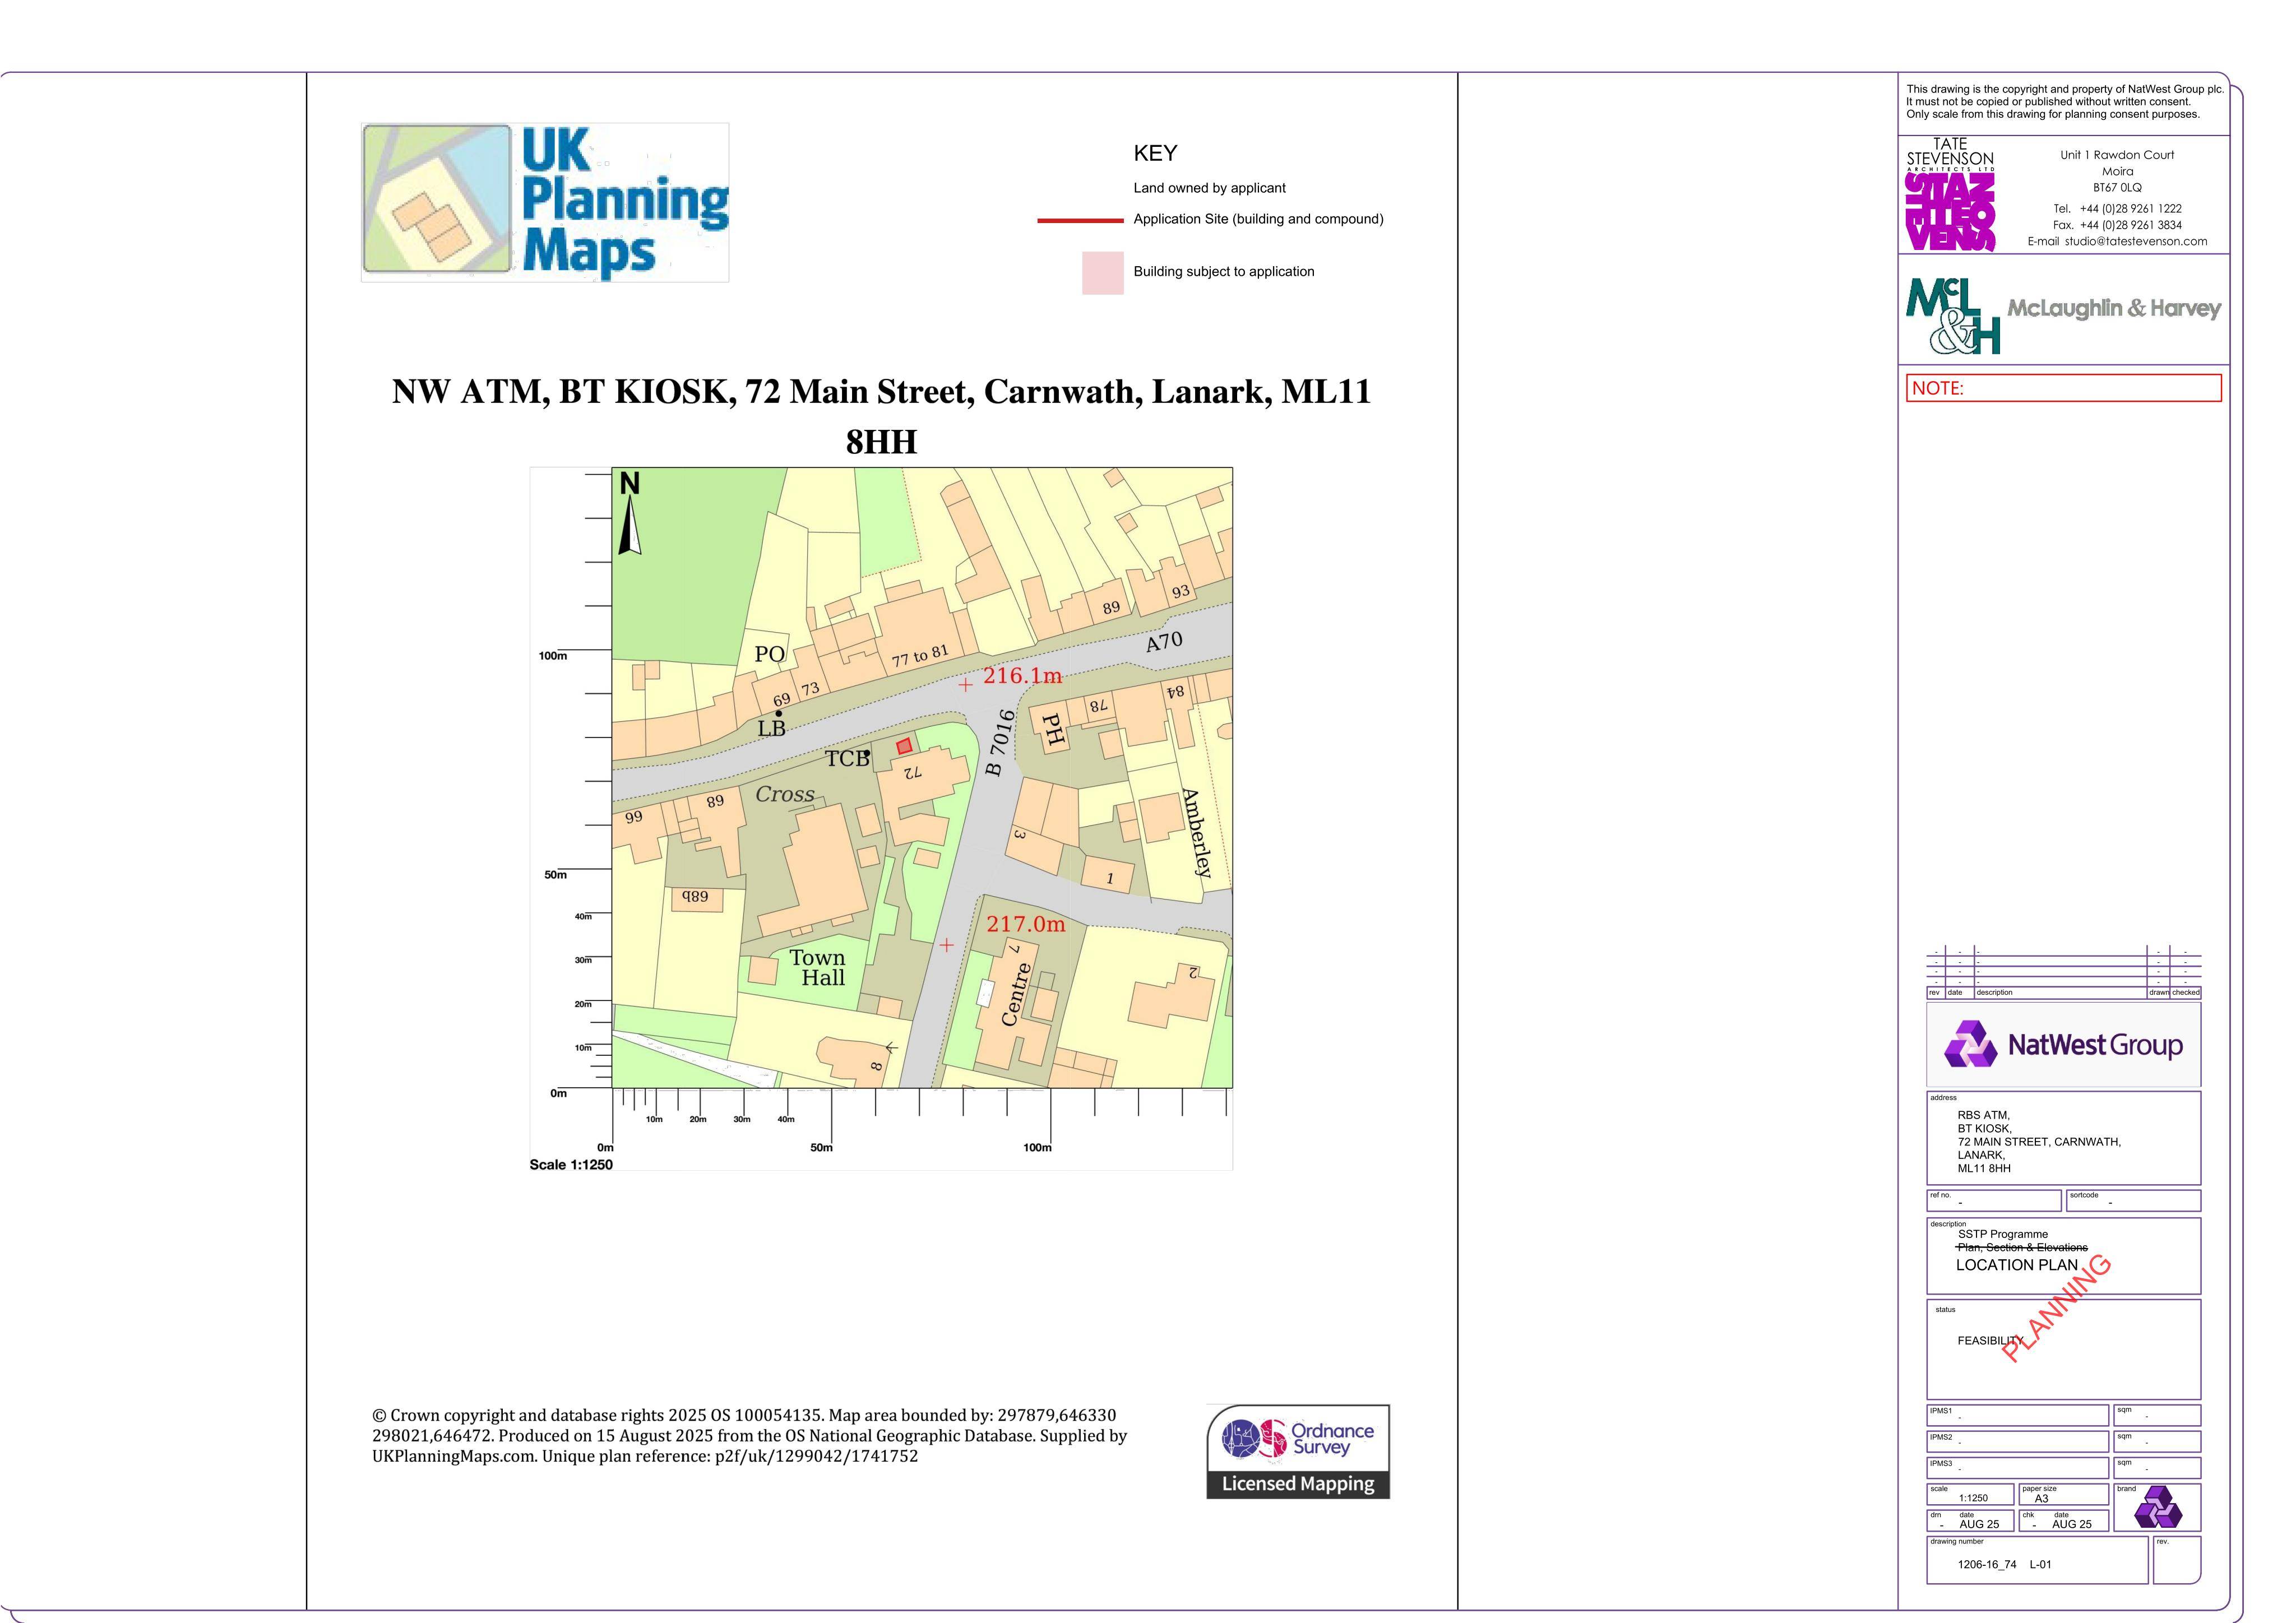Click the 217.0m spot height label
Image resolution: width=2296 pixels, height=1623 pixels.
tap(1026, 925)
